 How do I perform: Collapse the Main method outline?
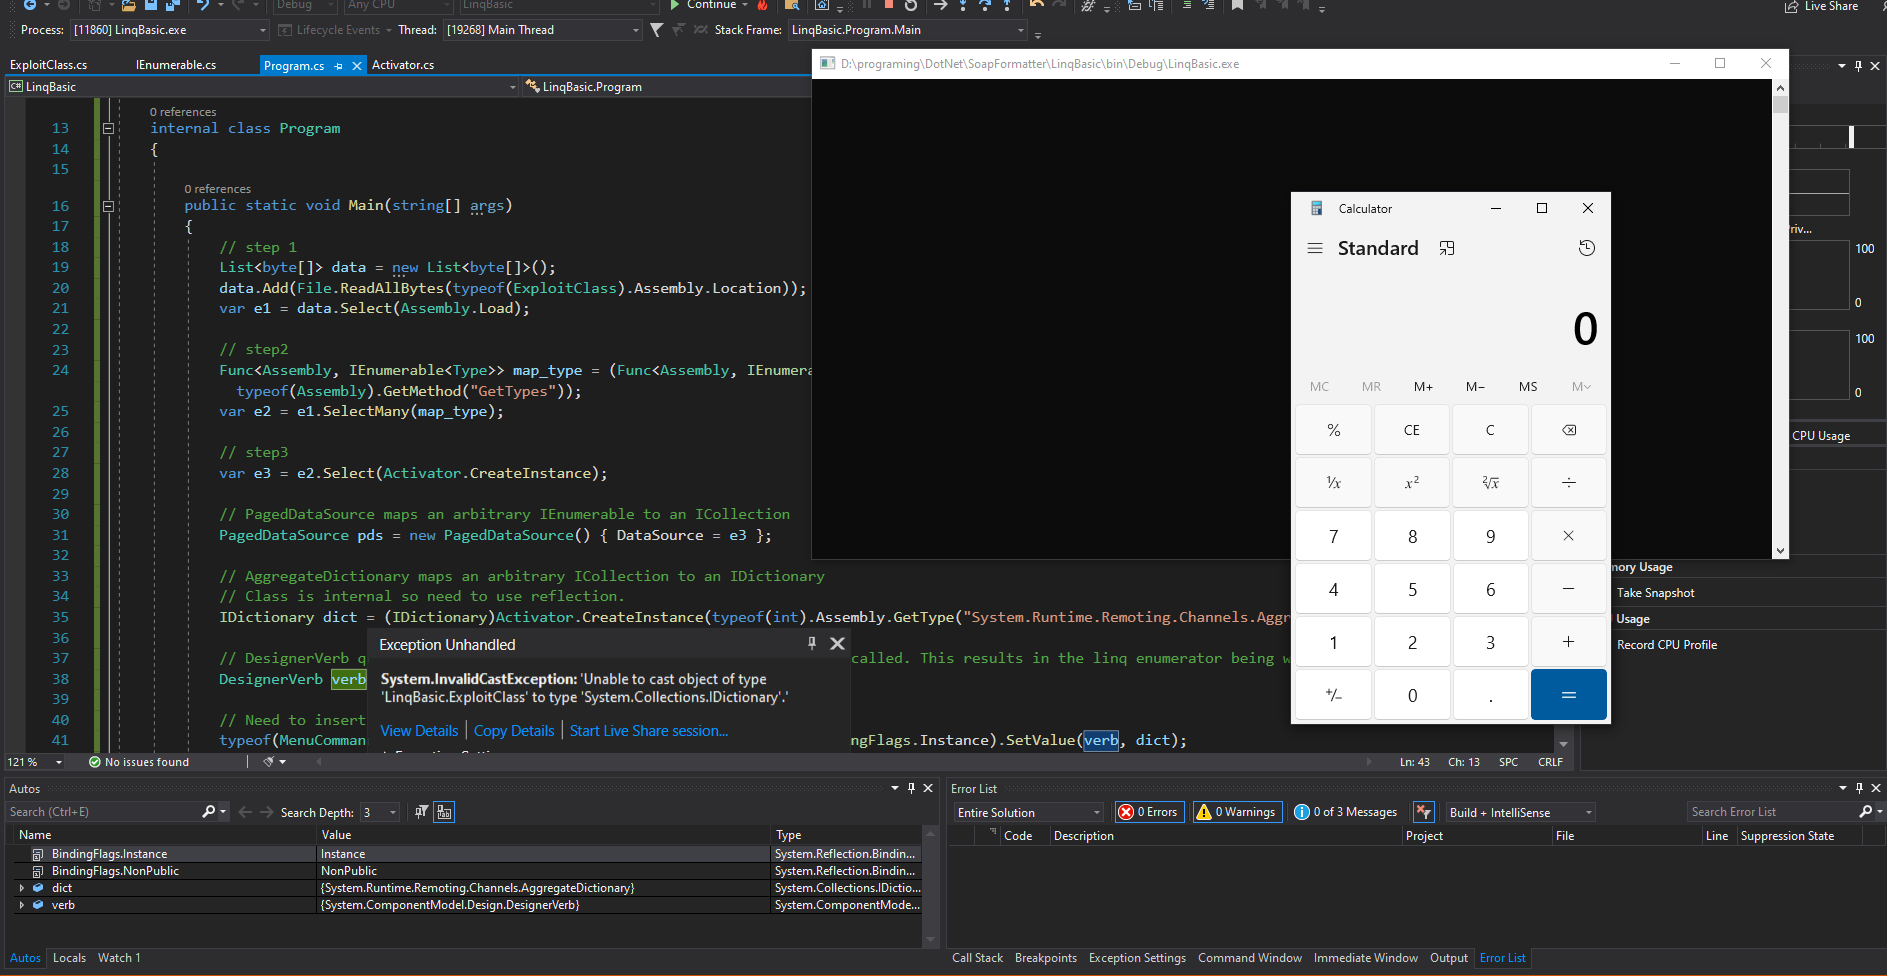108,206
